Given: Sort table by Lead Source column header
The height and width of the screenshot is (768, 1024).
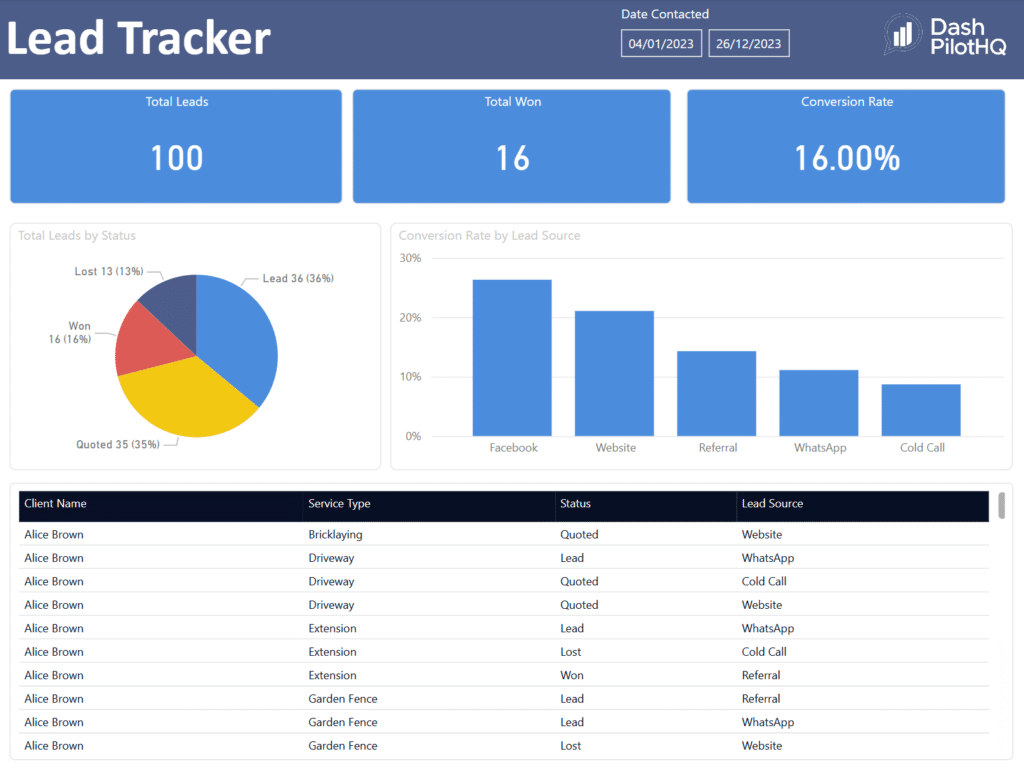Looking at the screenshot, I should click(x=772, y=504).
